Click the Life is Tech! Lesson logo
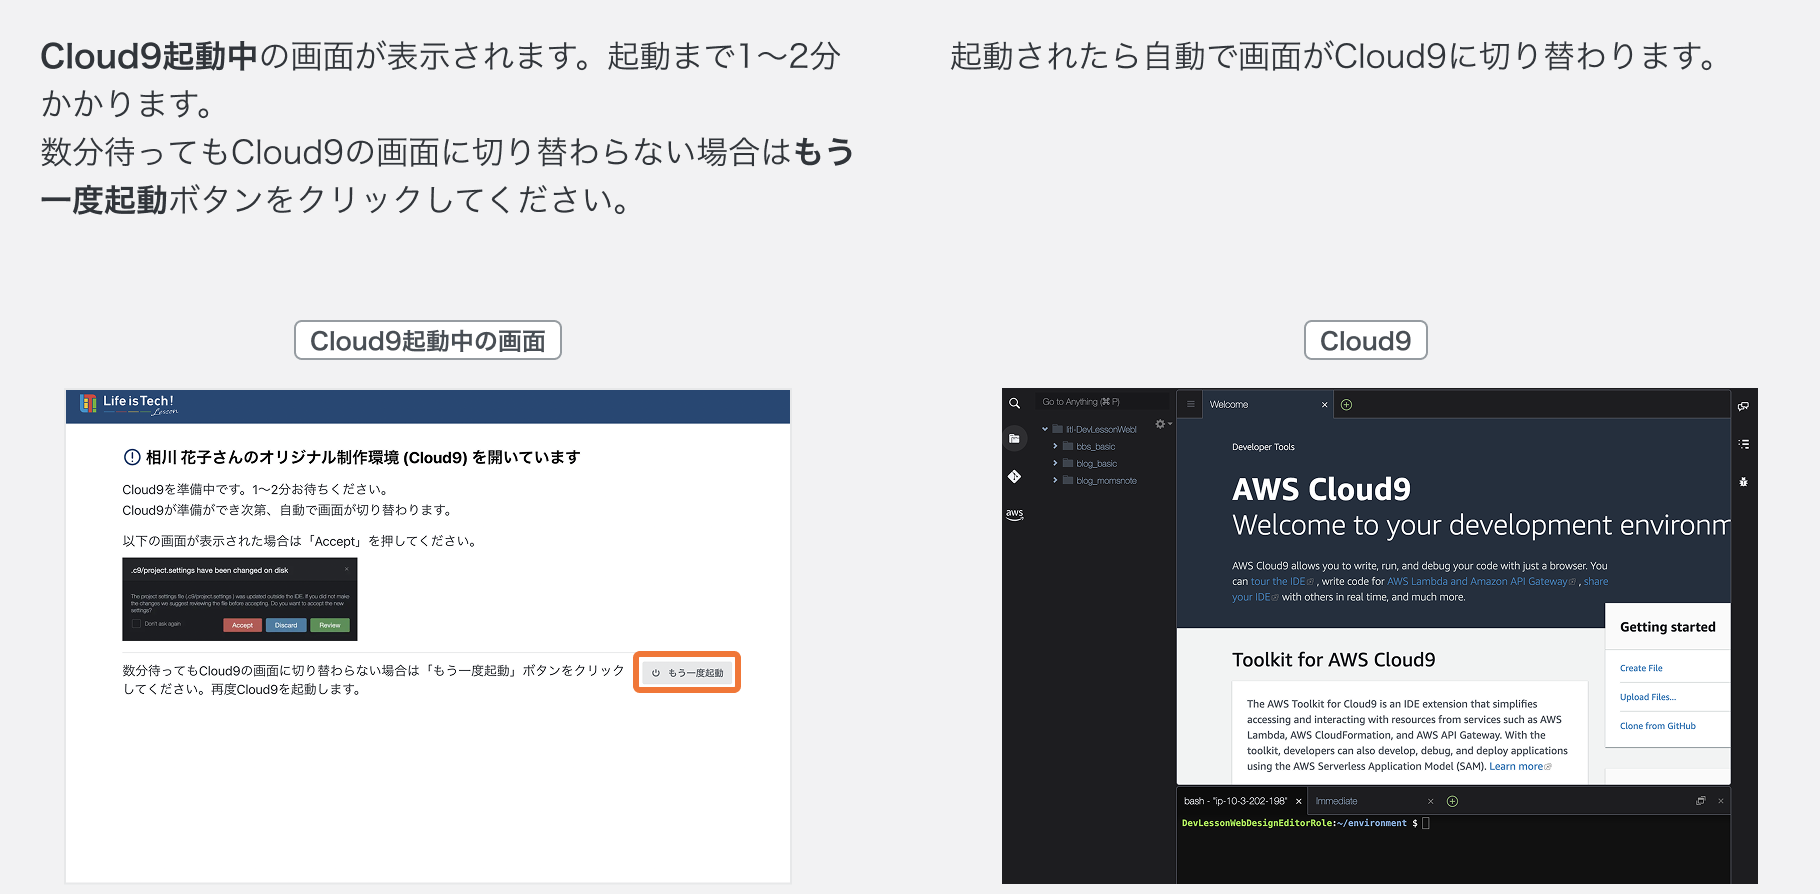This screenshot has height=894, width=1820. pyautogui.click(x=129, y=405)
